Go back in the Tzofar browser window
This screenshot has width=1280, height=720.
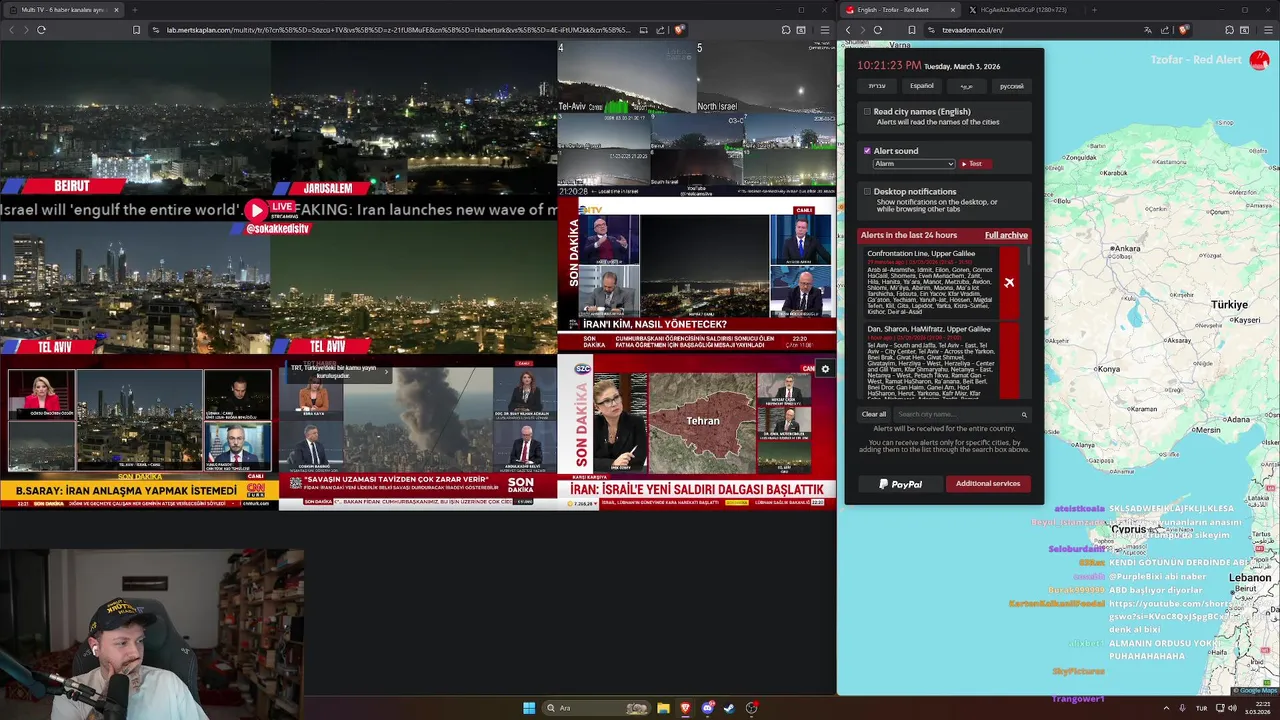pyautogui.click(x=848, y=30)
